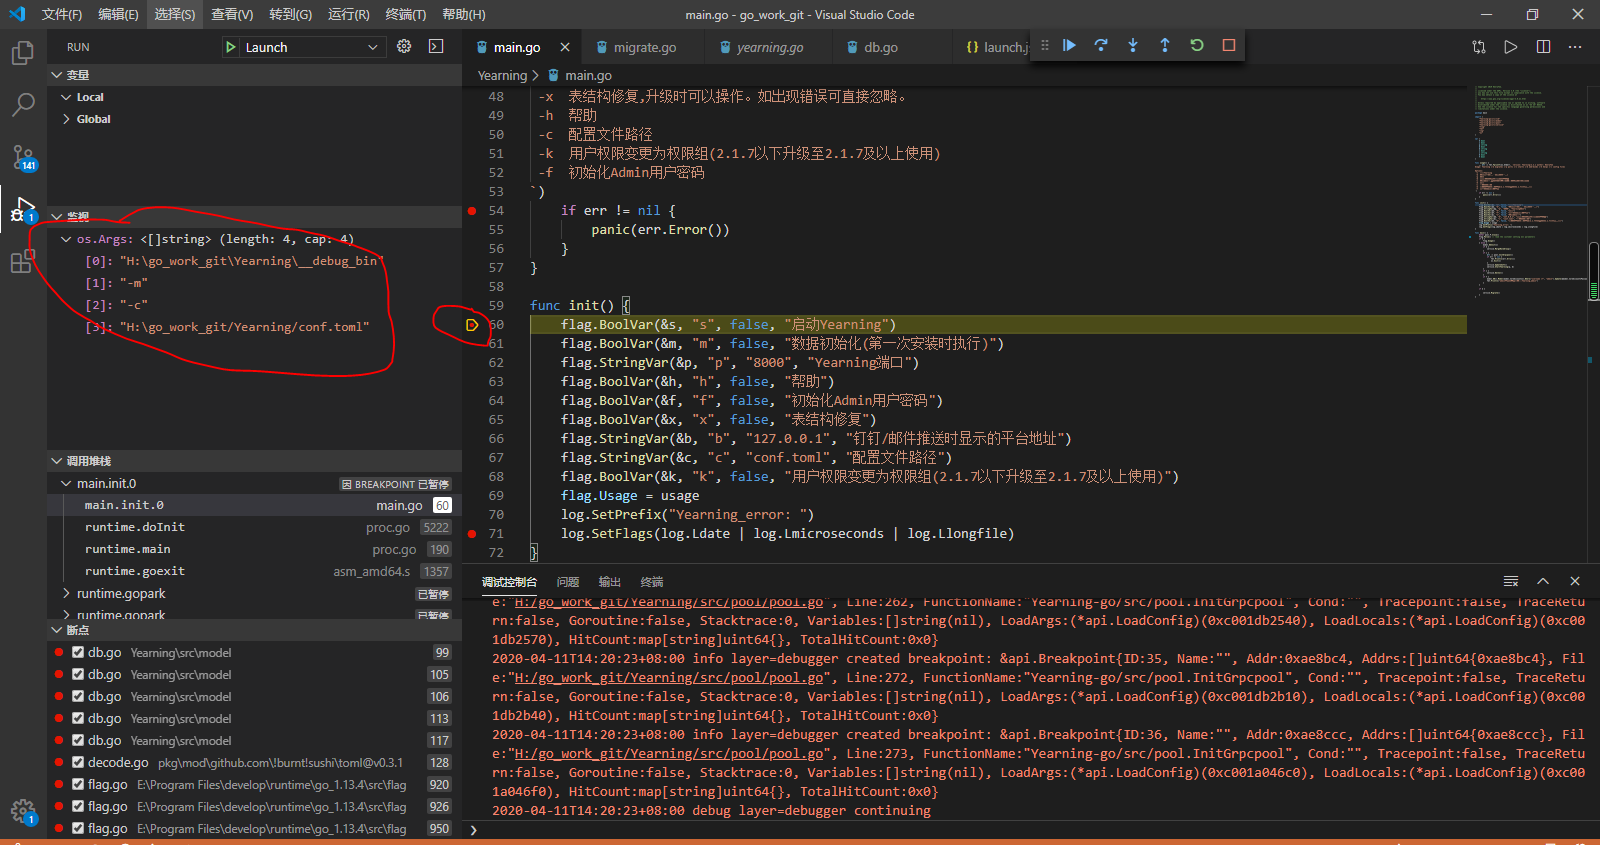Open the Search view in activity bar
The height and width of the screenshot is (845, 1600).
(x=22, y=104)
